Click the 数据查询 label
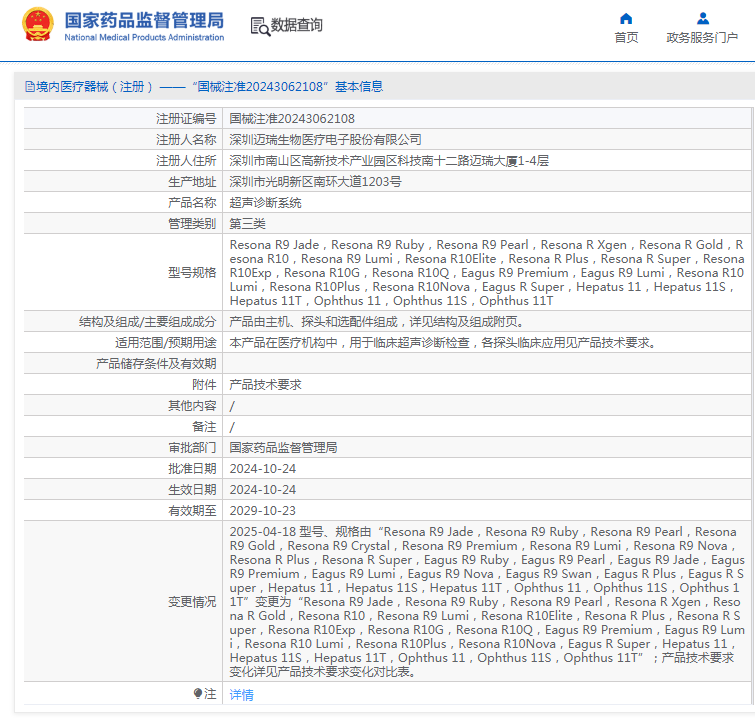This screenshot has width=755, height=725. pos(297,25)
